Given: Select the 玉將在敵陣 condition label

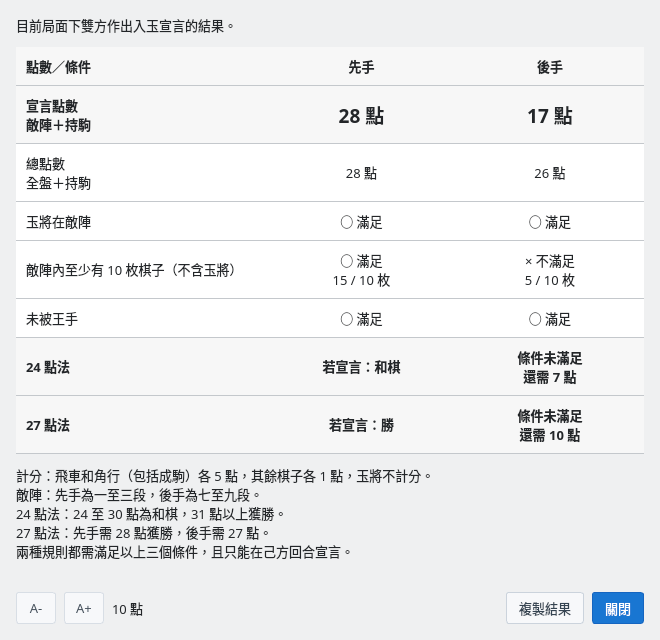Looking at the screenshot, I should pos(59,222).
